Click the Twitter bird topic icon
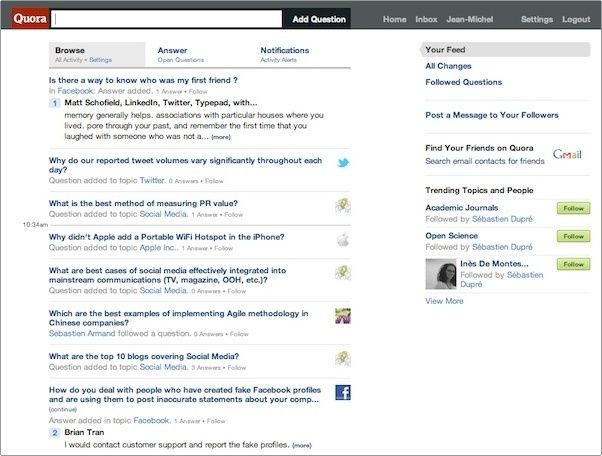Viewport: 602px width, 456px height. point(343,163)
